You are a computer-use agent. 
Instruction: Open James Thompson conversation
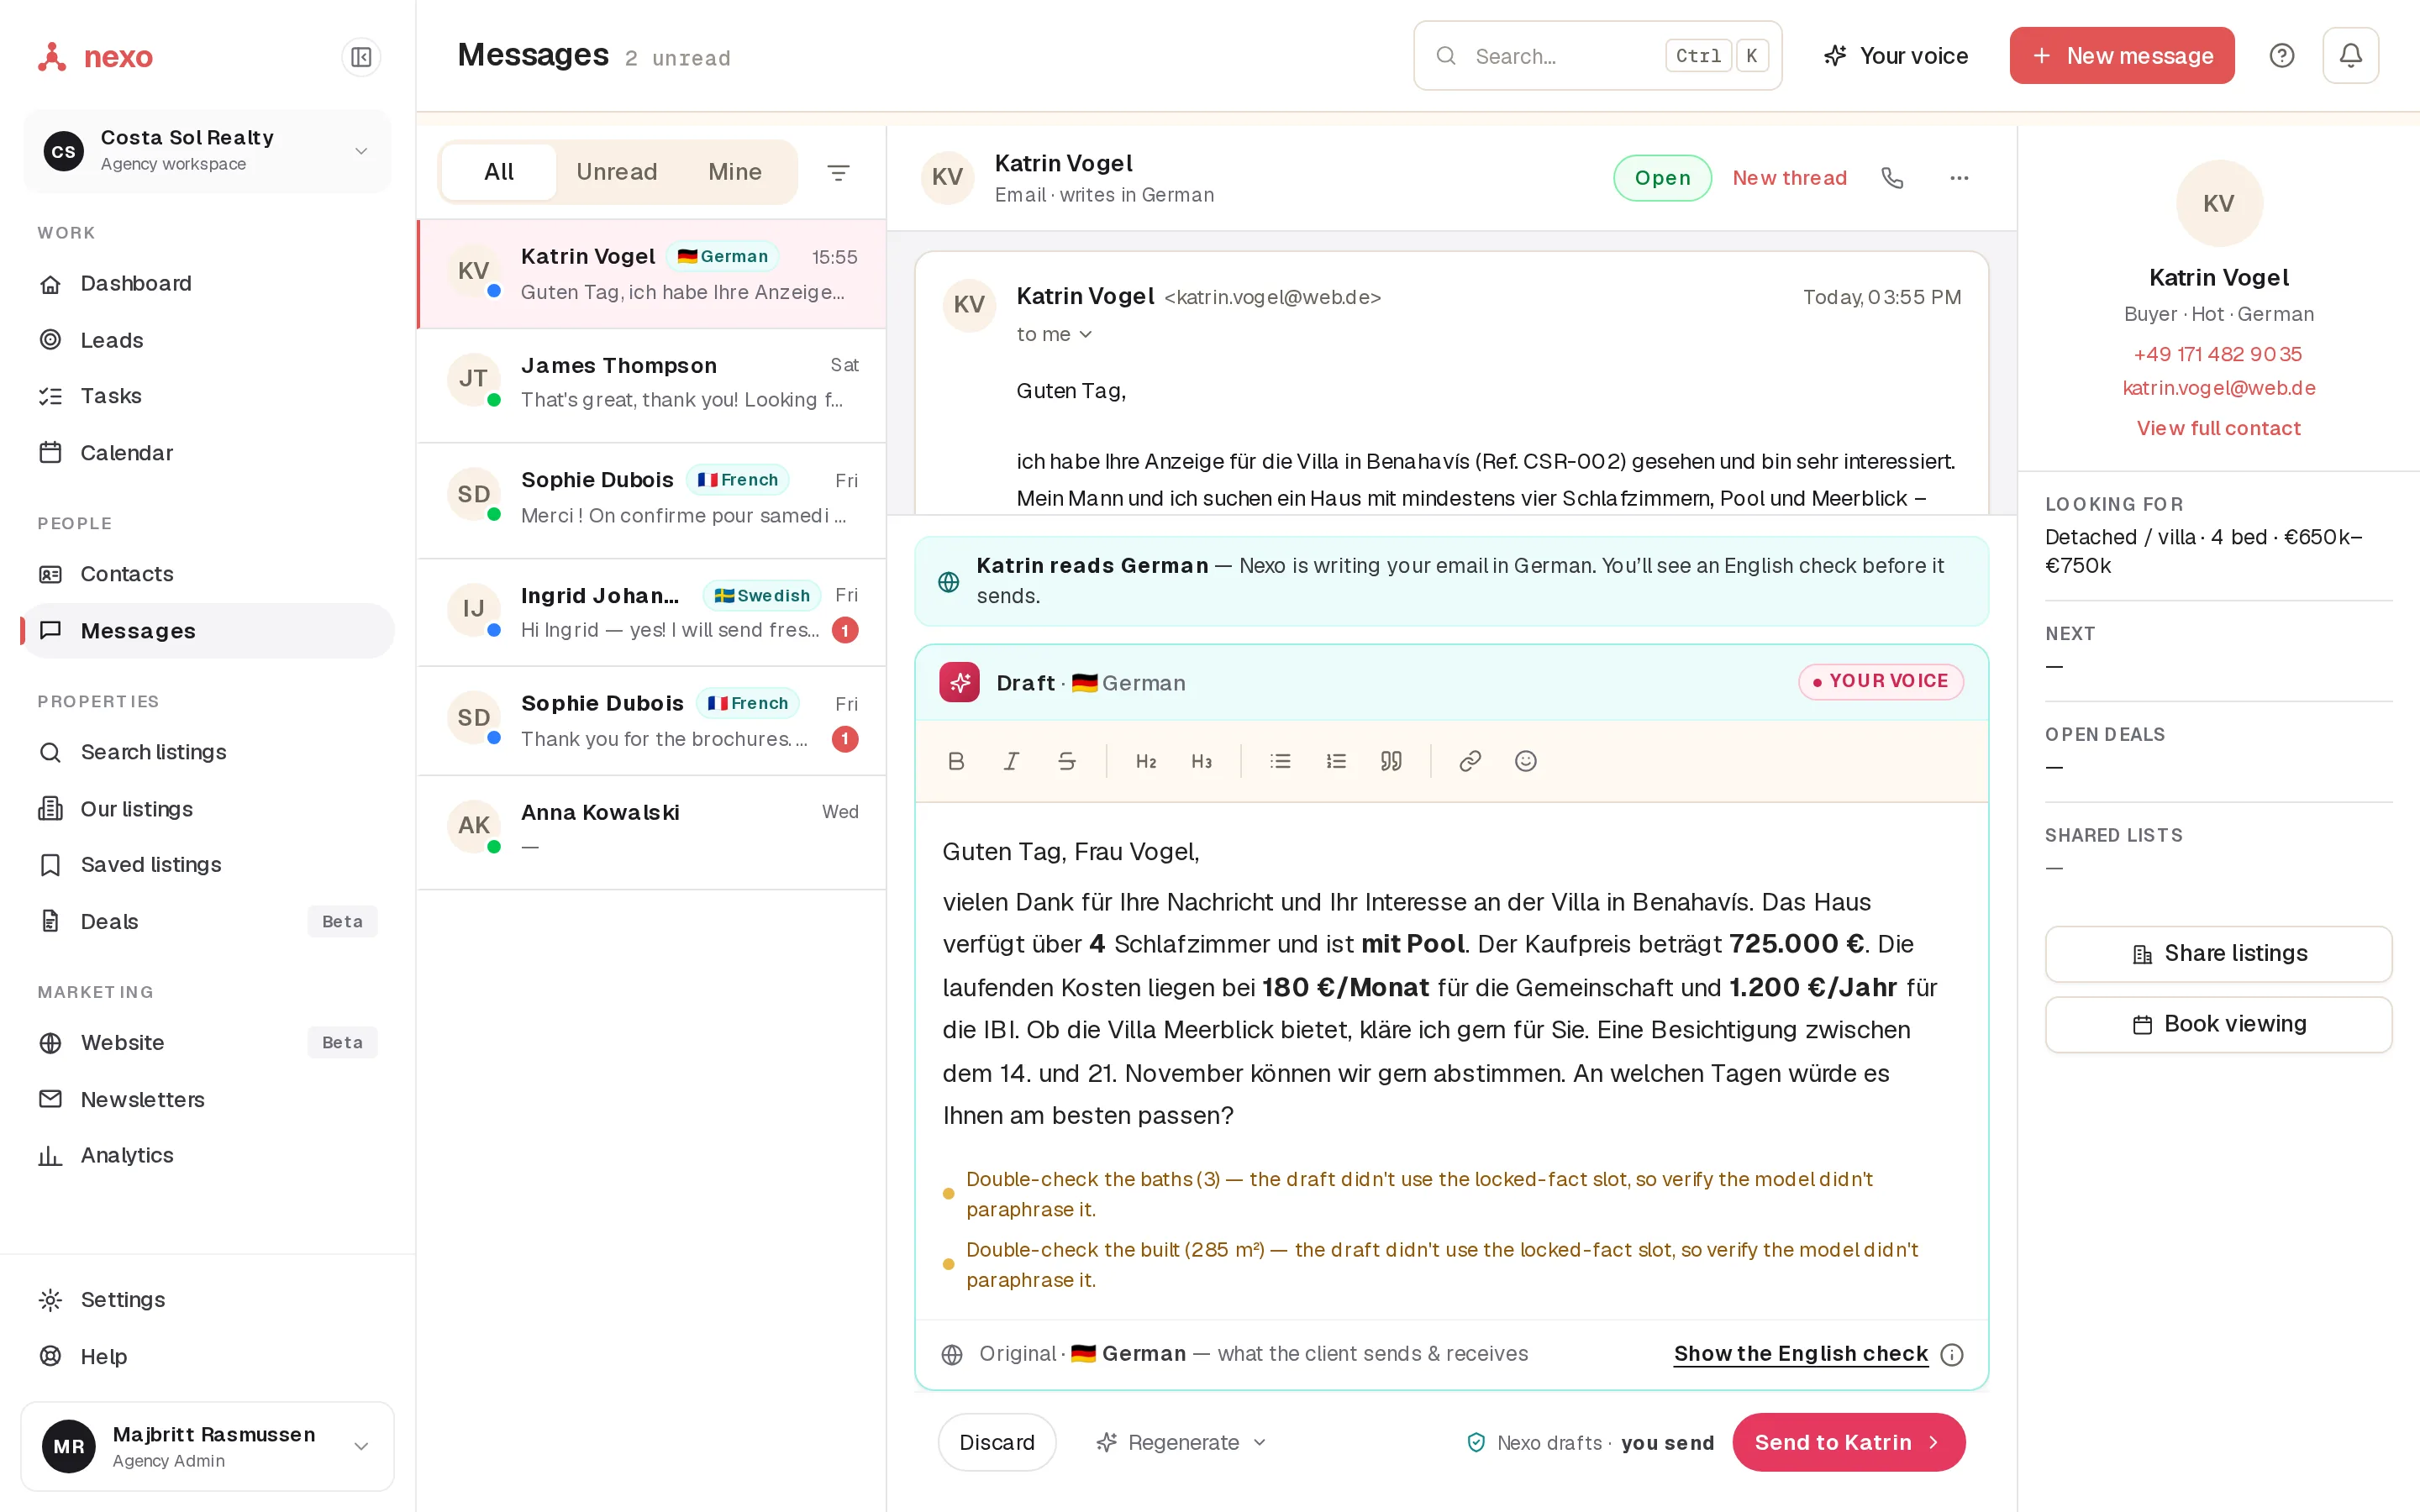651,385
